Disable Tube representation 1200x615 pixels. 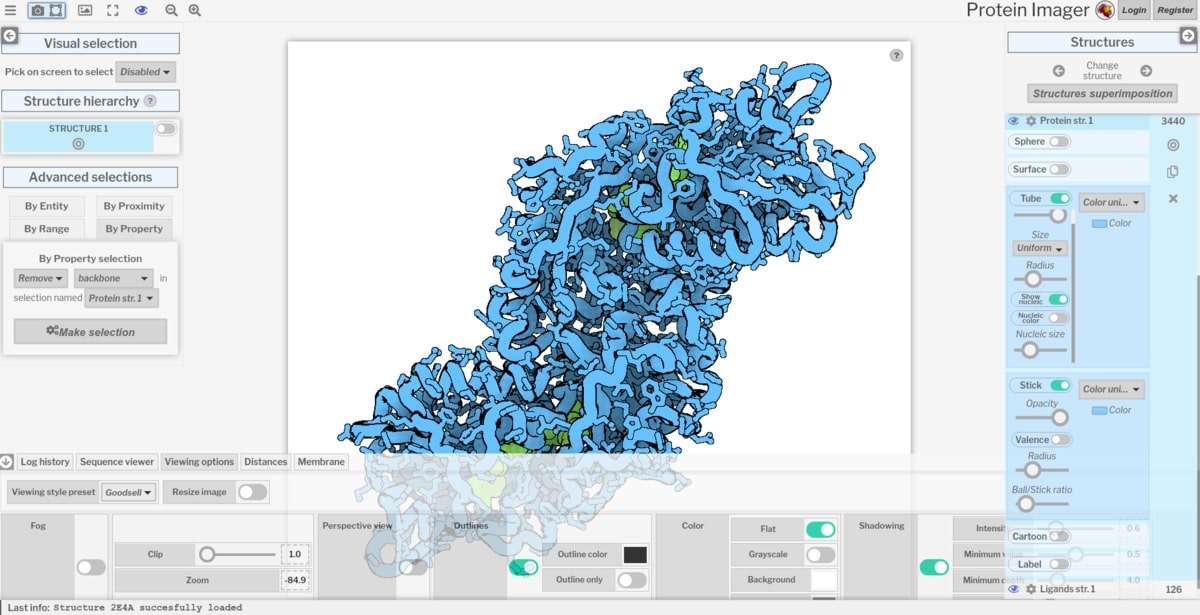[1059, 199]
